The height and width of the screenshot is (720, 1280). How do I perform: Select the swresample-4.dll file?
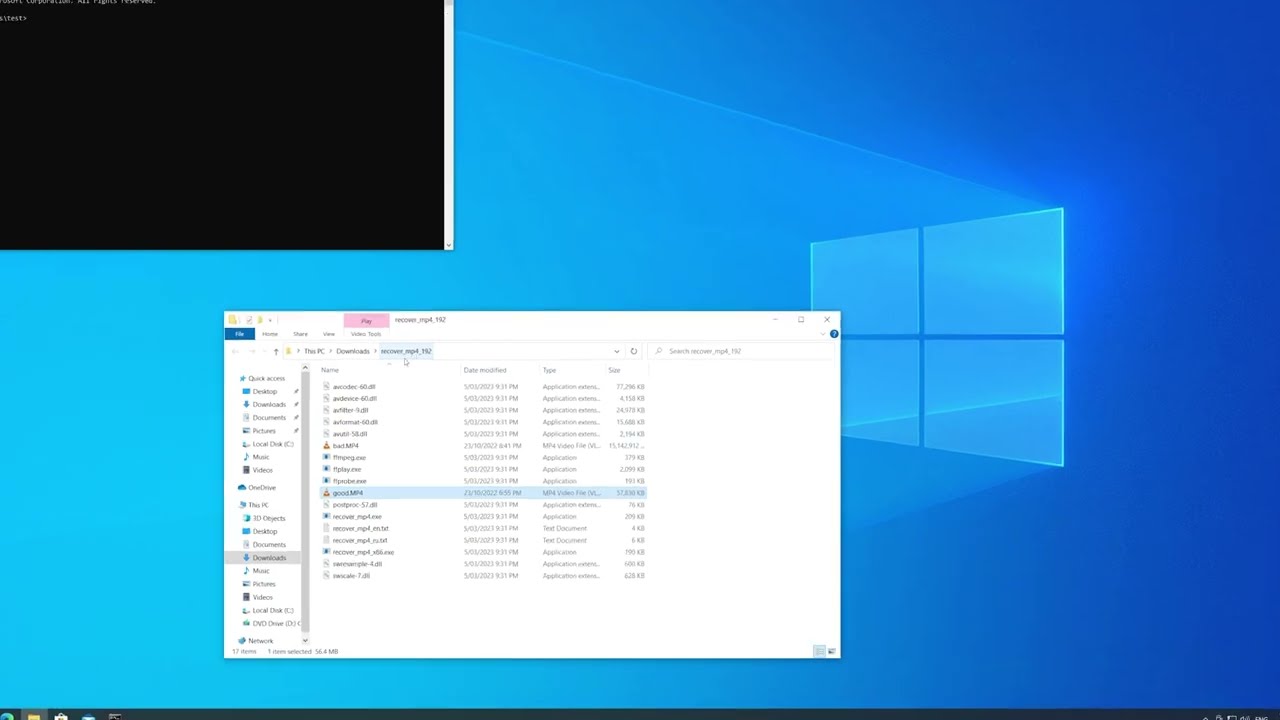pyautogui.click(x=357, y=564)
